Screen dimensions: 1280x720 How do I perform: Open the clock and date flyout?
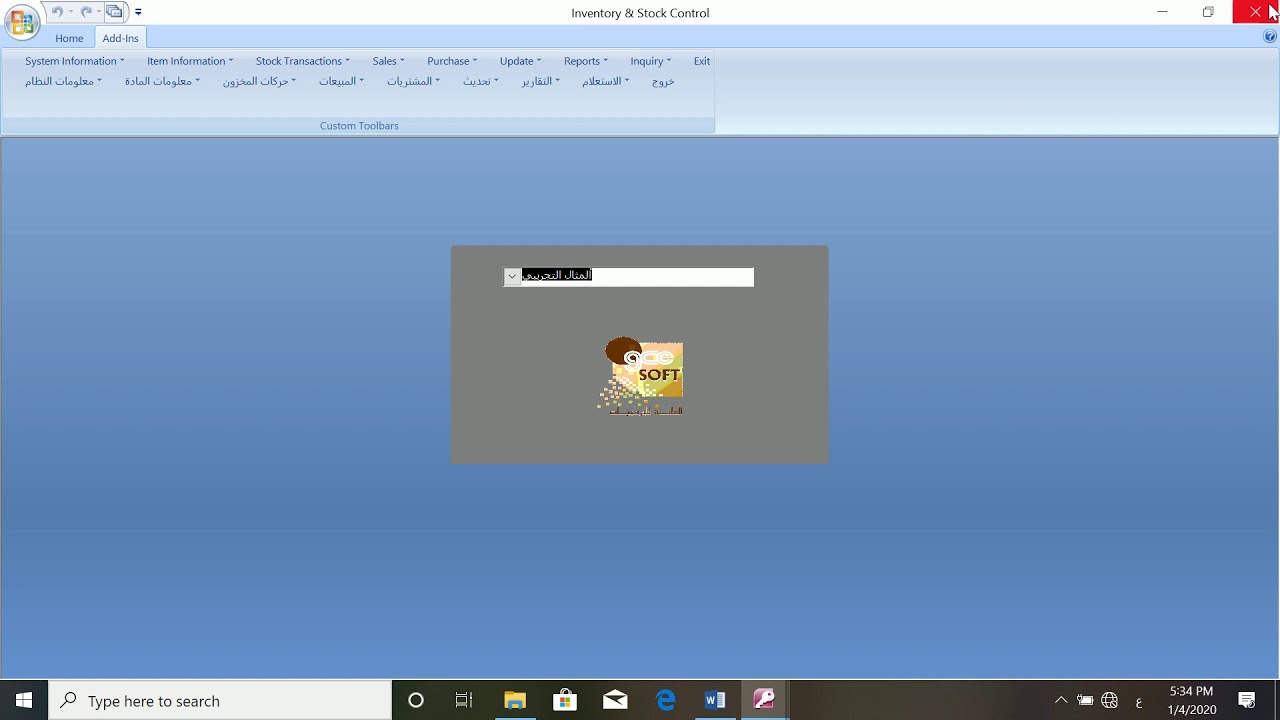coord(1192,700)
